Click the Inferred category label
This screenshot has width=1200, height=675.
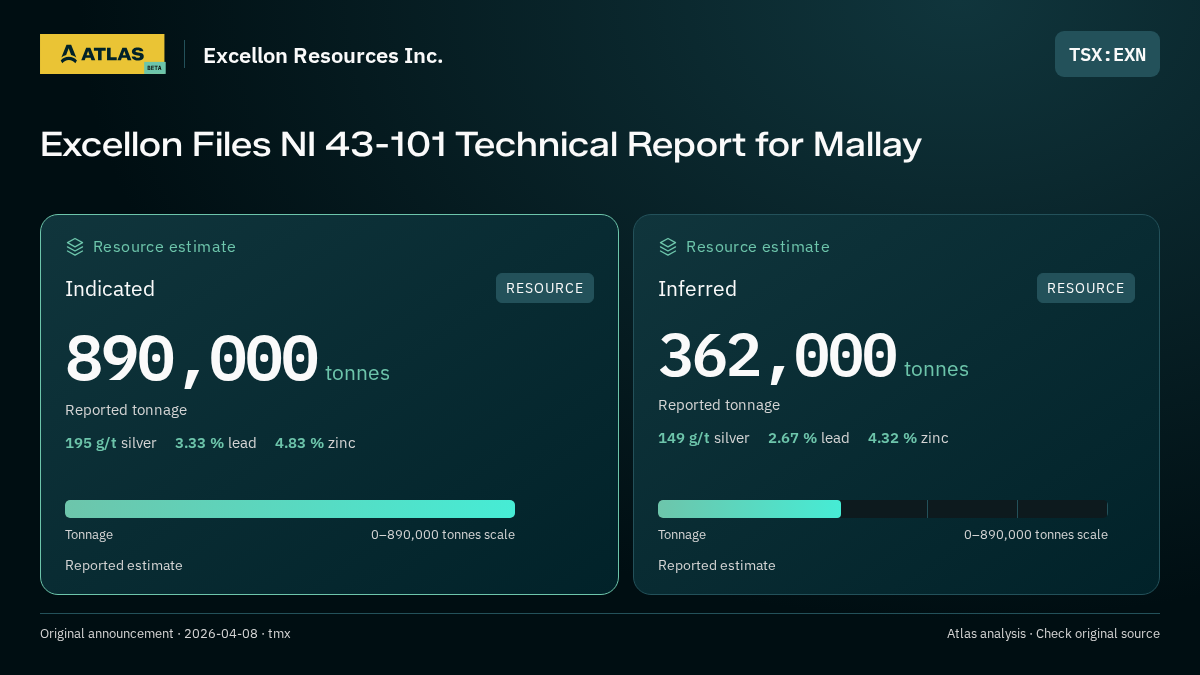pos(697,289)
